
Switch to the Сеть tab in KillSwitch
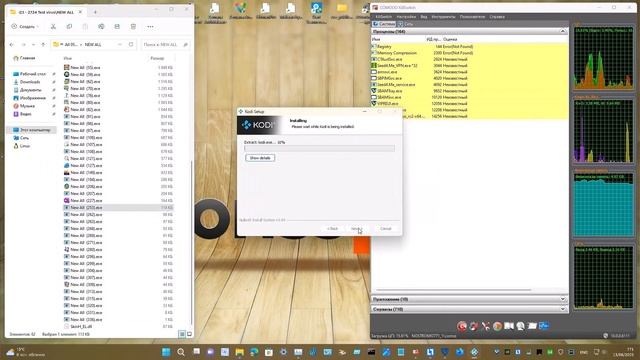pyautogui.click(x=406, y=24)
